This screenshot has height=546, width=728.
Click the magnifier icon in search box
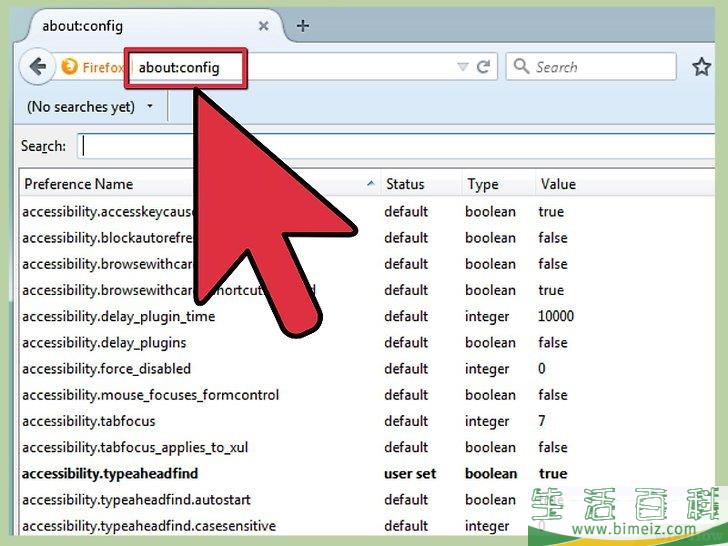521,66
